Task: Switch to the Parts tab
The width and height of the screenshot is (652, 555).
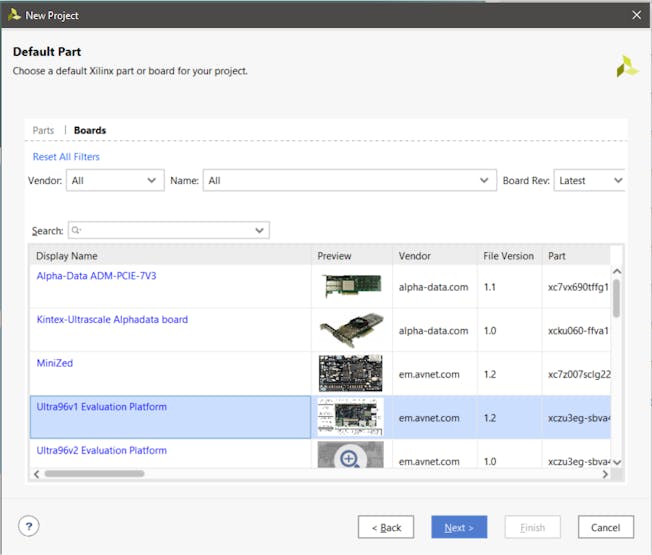Action: tap(43, 130)
